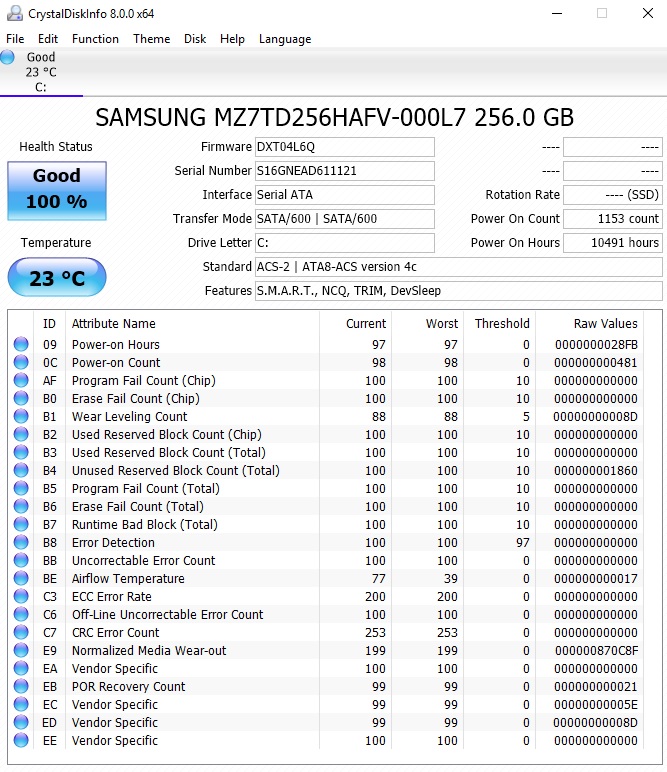
Task: Open the Edit menu
Action: (48, 39)
